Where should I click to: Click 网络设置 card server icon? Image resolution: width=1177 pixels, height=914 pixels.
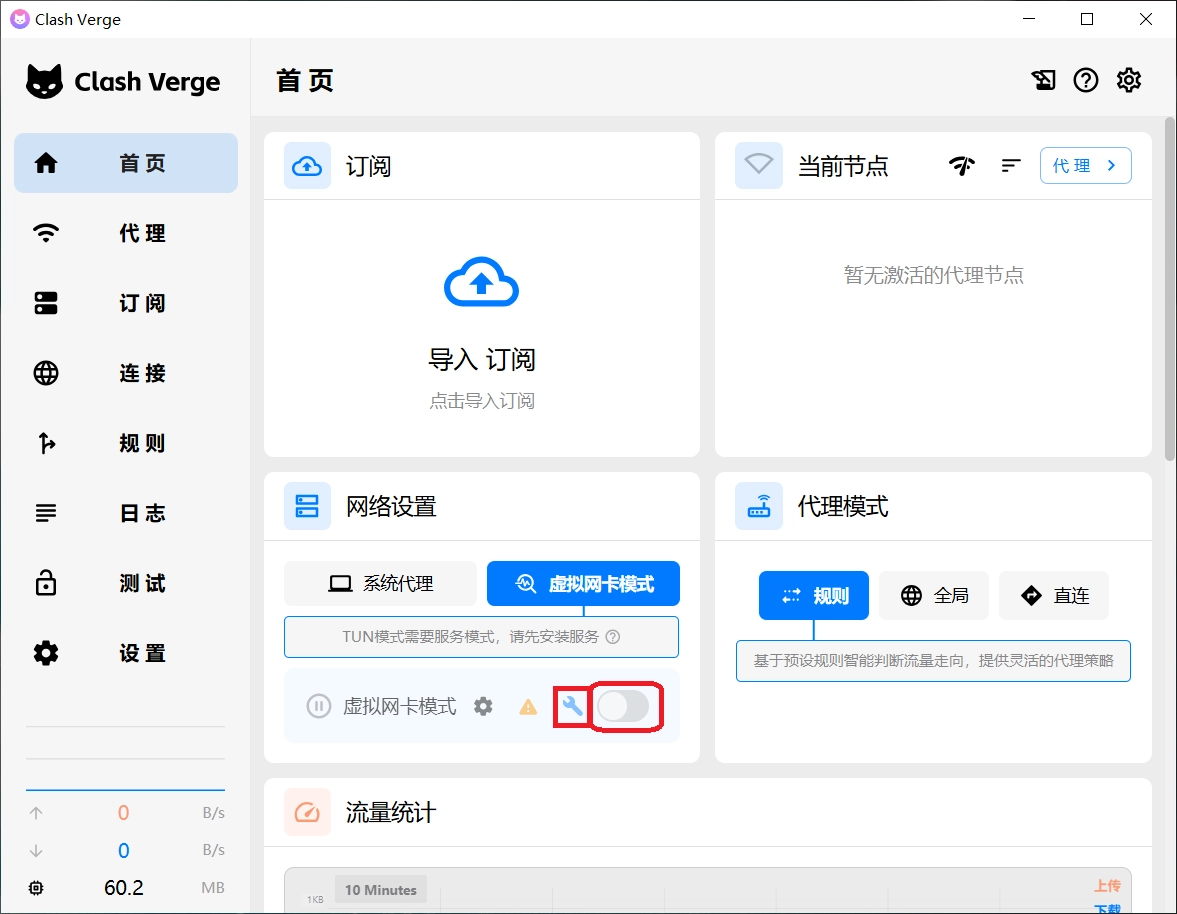click(x=307, y=506)
